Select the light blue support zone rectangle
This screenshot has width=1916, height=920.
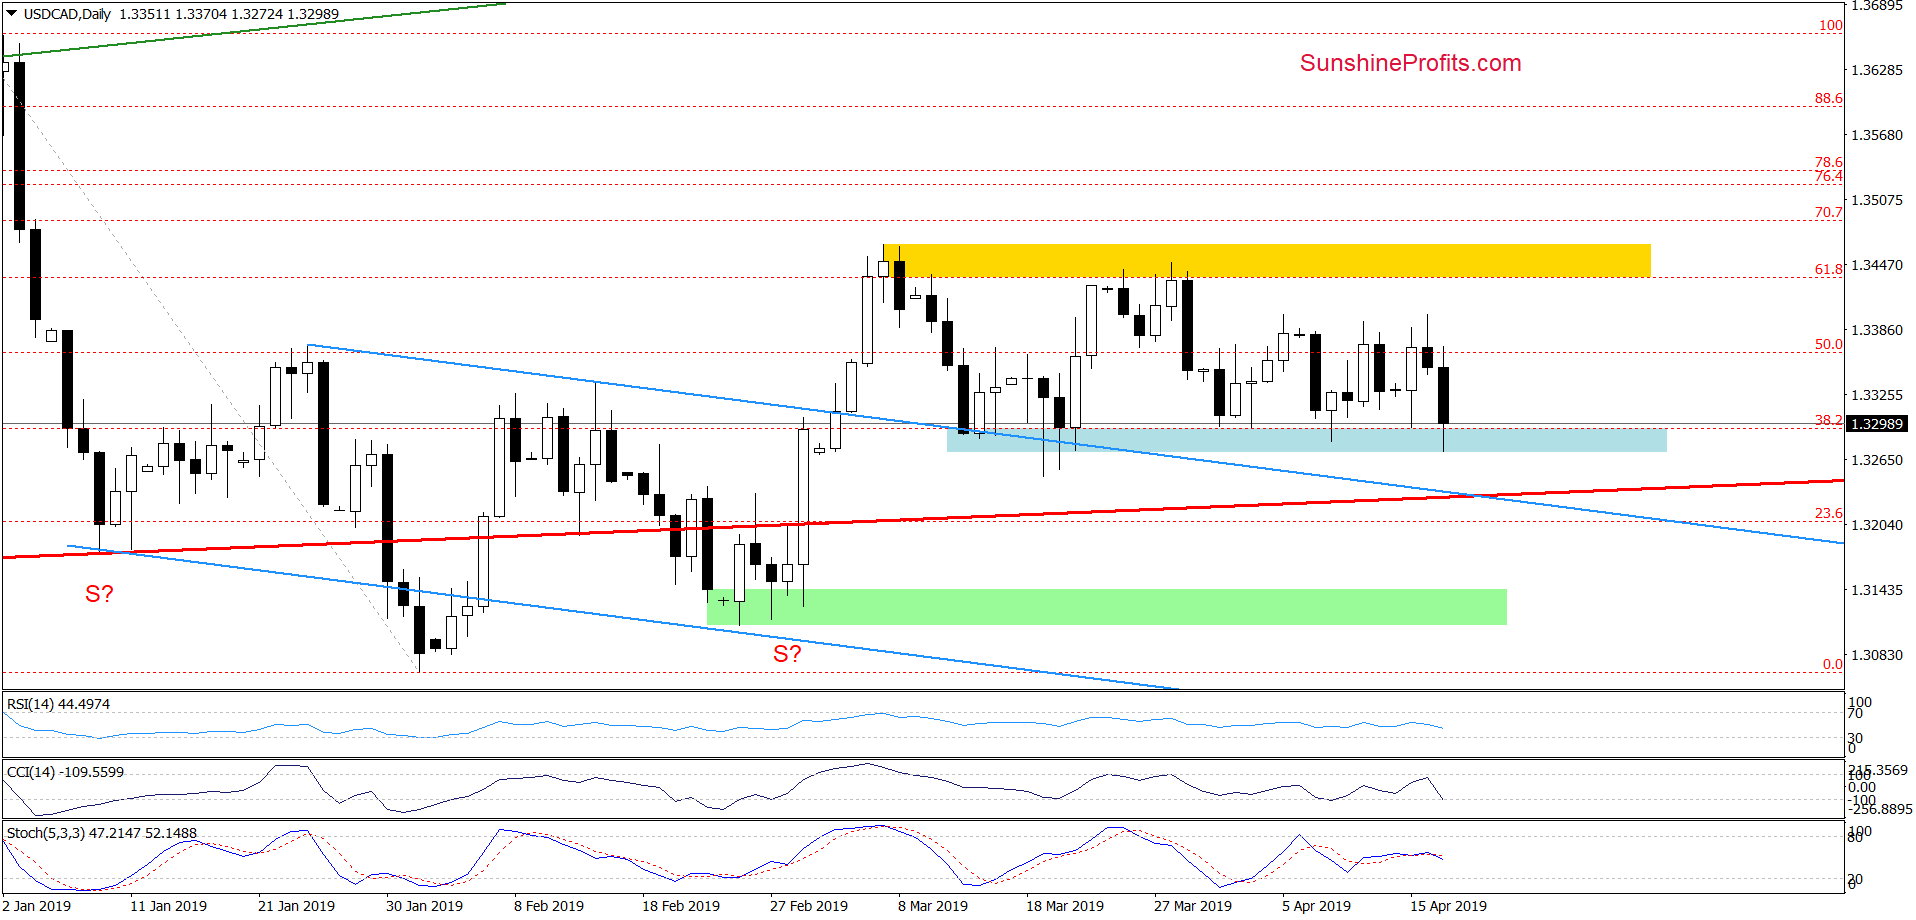click(1307, 440)
